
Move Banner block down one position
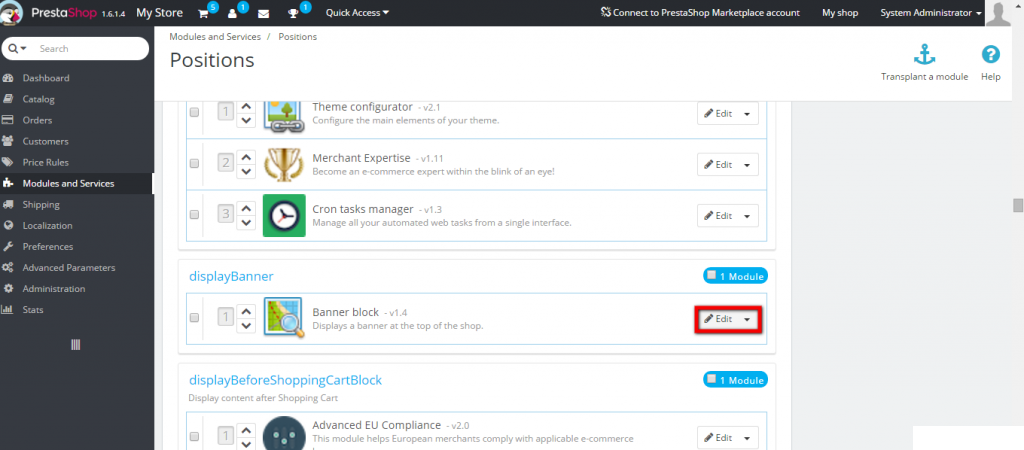(246, 325)
